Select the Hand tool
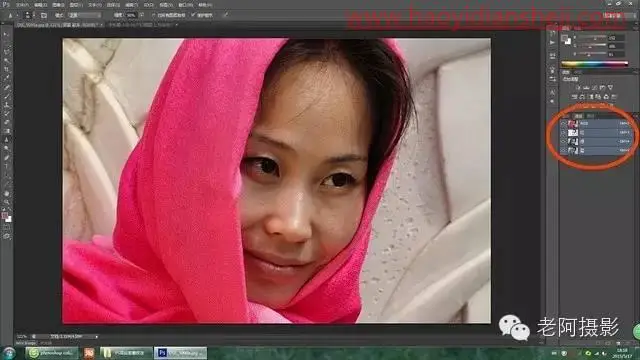Image resolution: width=640 pixels, height=360 pixels. (6, 193)
